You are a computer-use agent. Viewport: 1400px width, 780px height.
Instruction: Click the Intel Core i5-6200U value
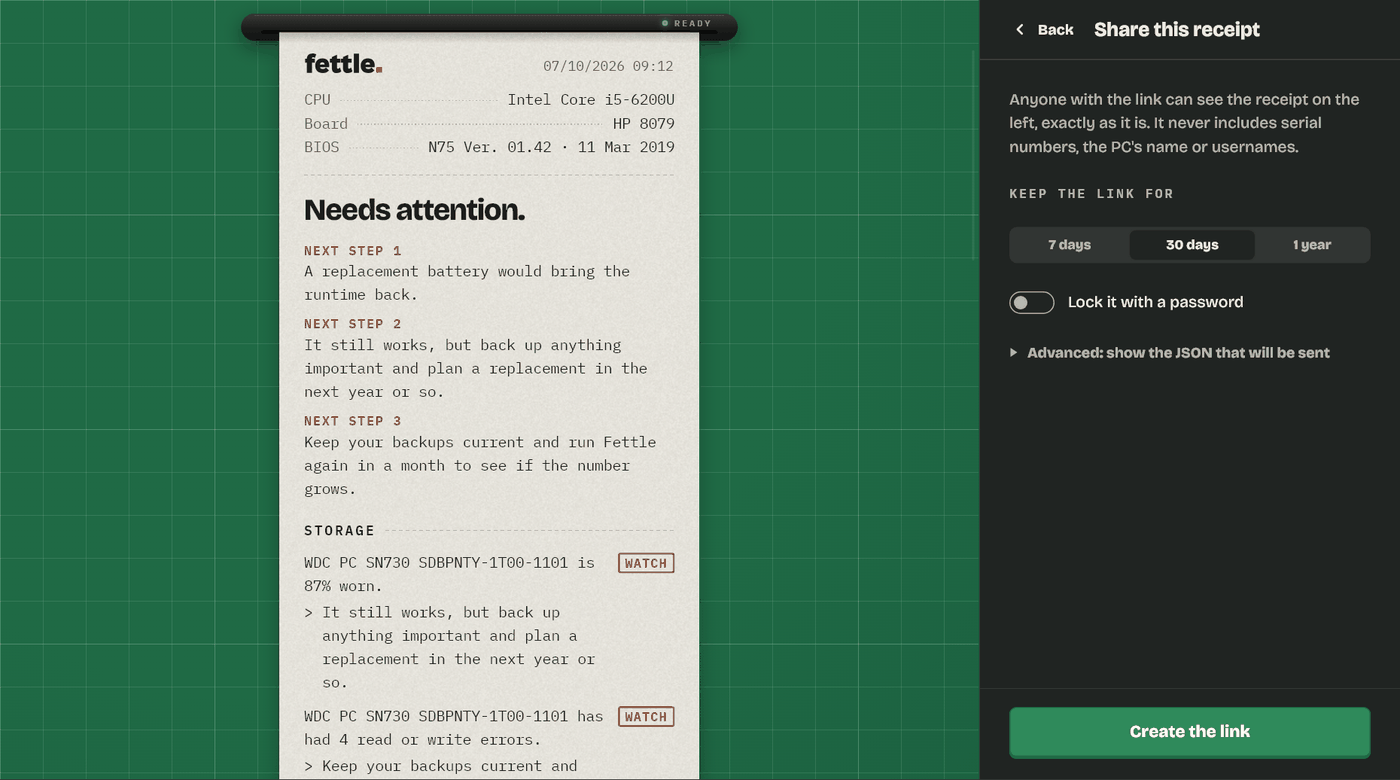(591, 100)
